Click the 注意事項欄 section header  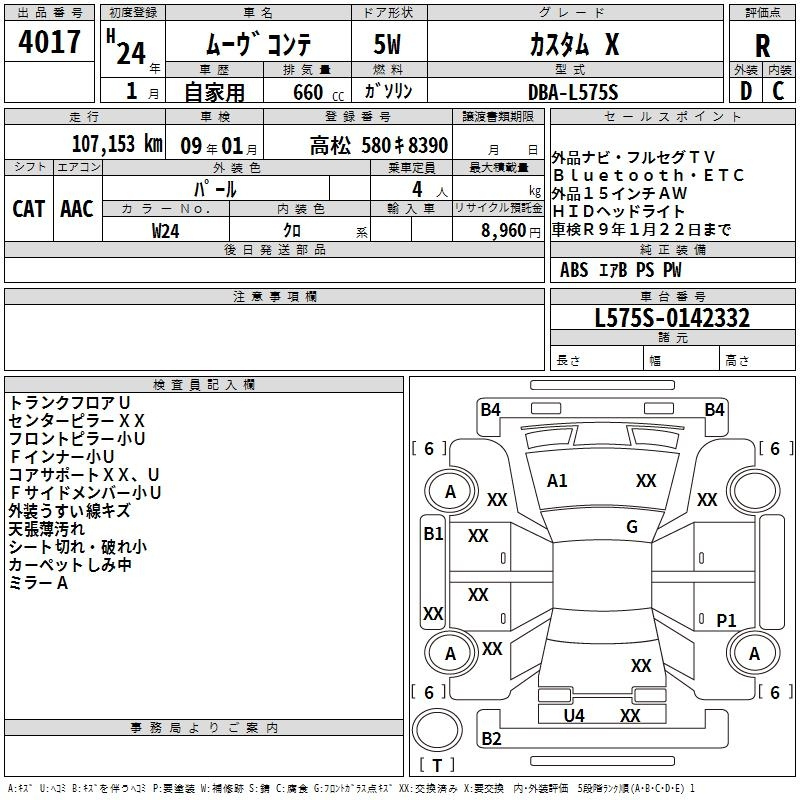pyautogui.click(x=274, y=296)
